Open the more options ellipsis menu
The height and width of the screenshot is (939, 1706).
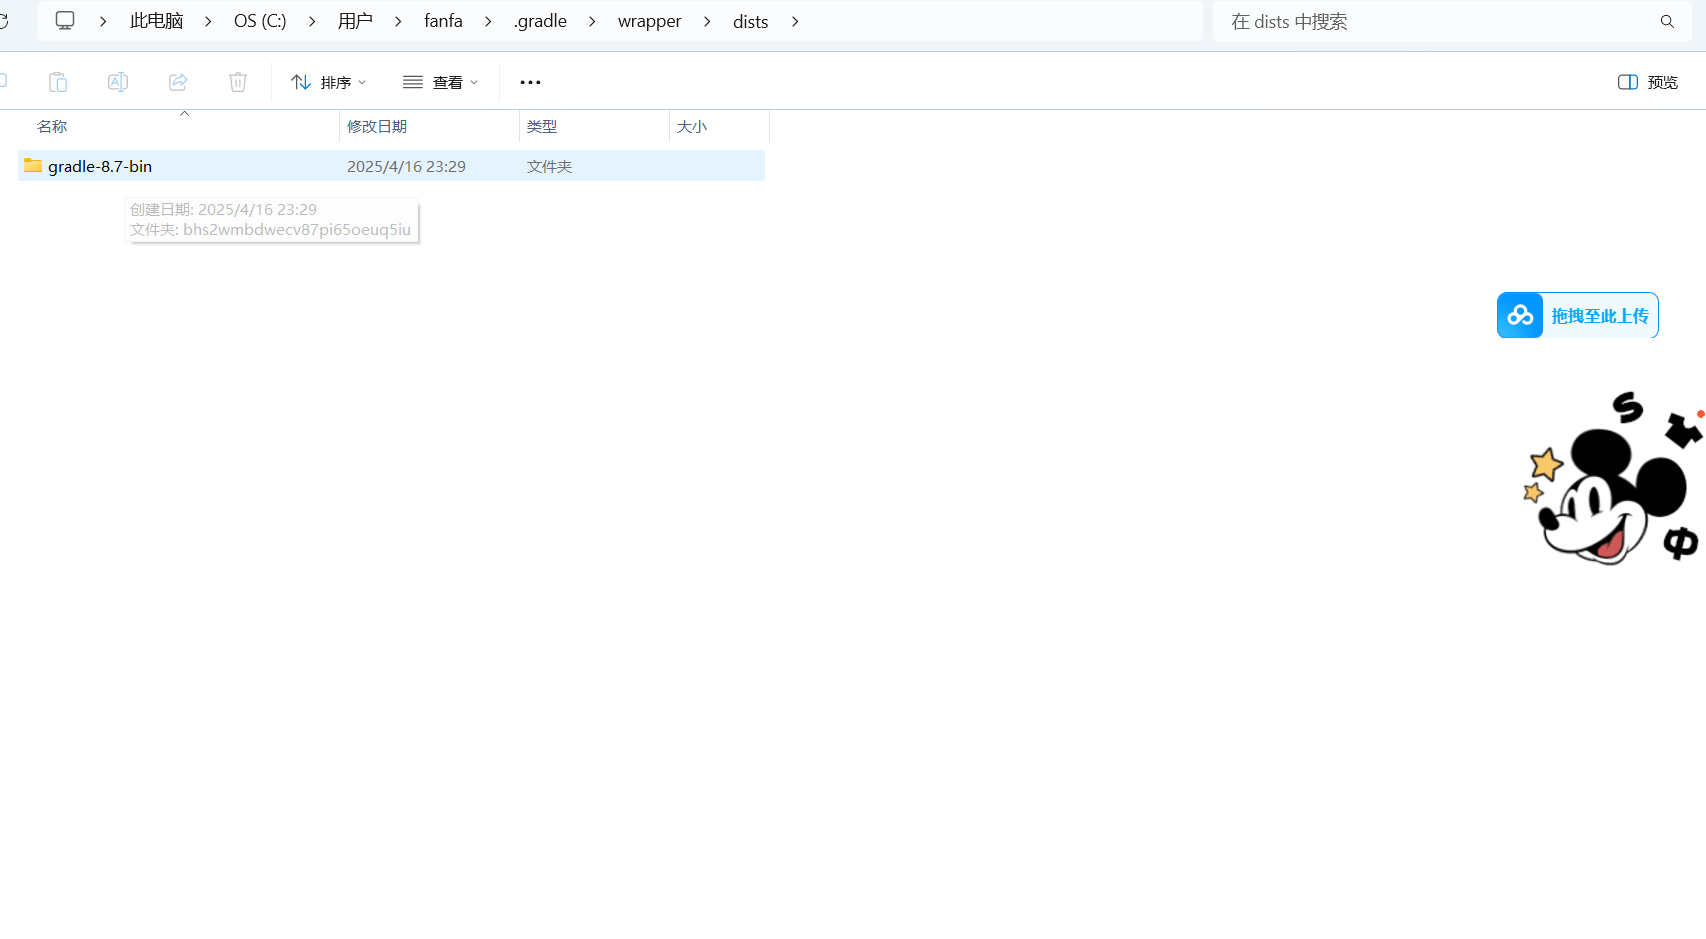tap(530, 82)
